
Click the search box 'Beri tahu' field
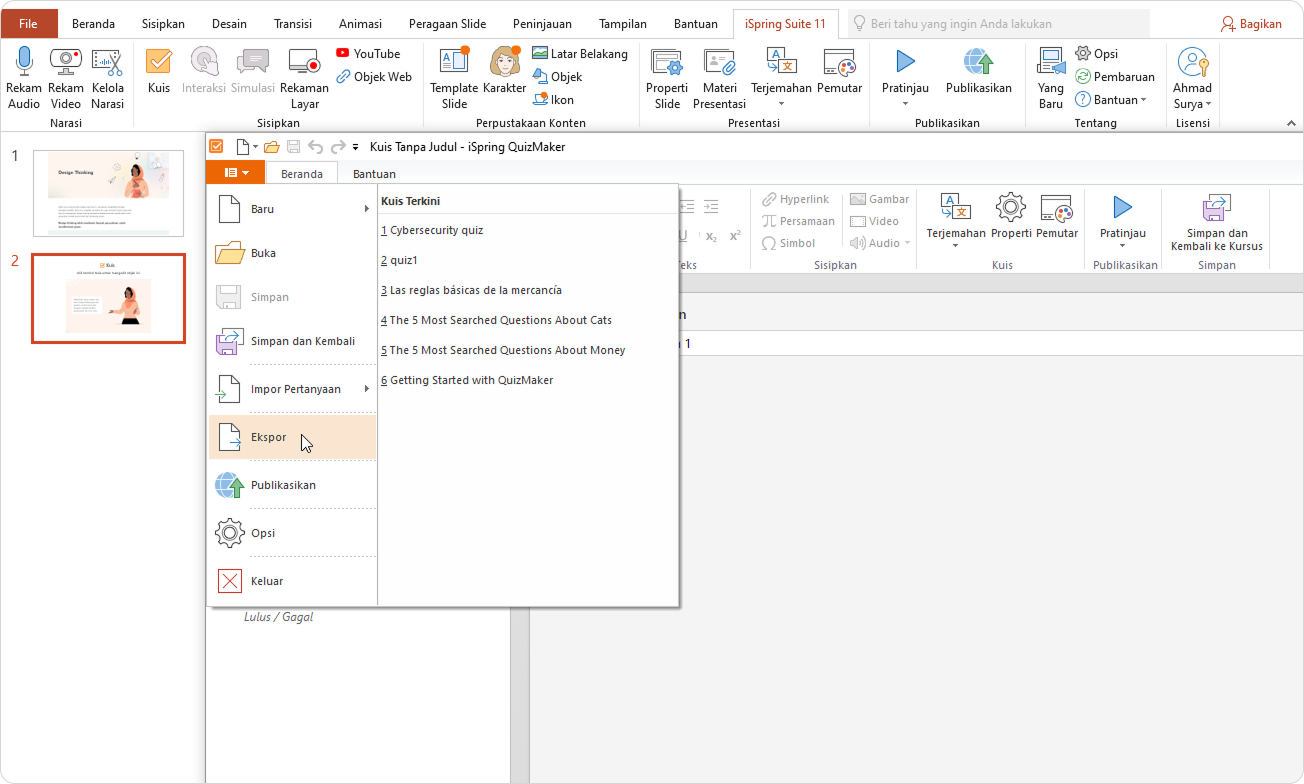coord(1000,24)
